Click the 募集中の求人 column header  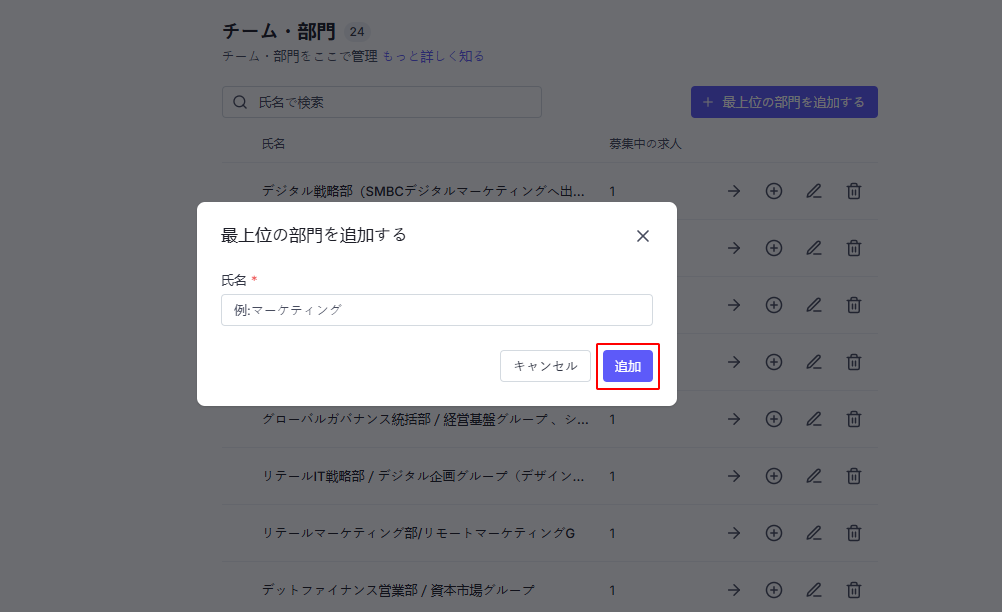click(x=645, y=144)
